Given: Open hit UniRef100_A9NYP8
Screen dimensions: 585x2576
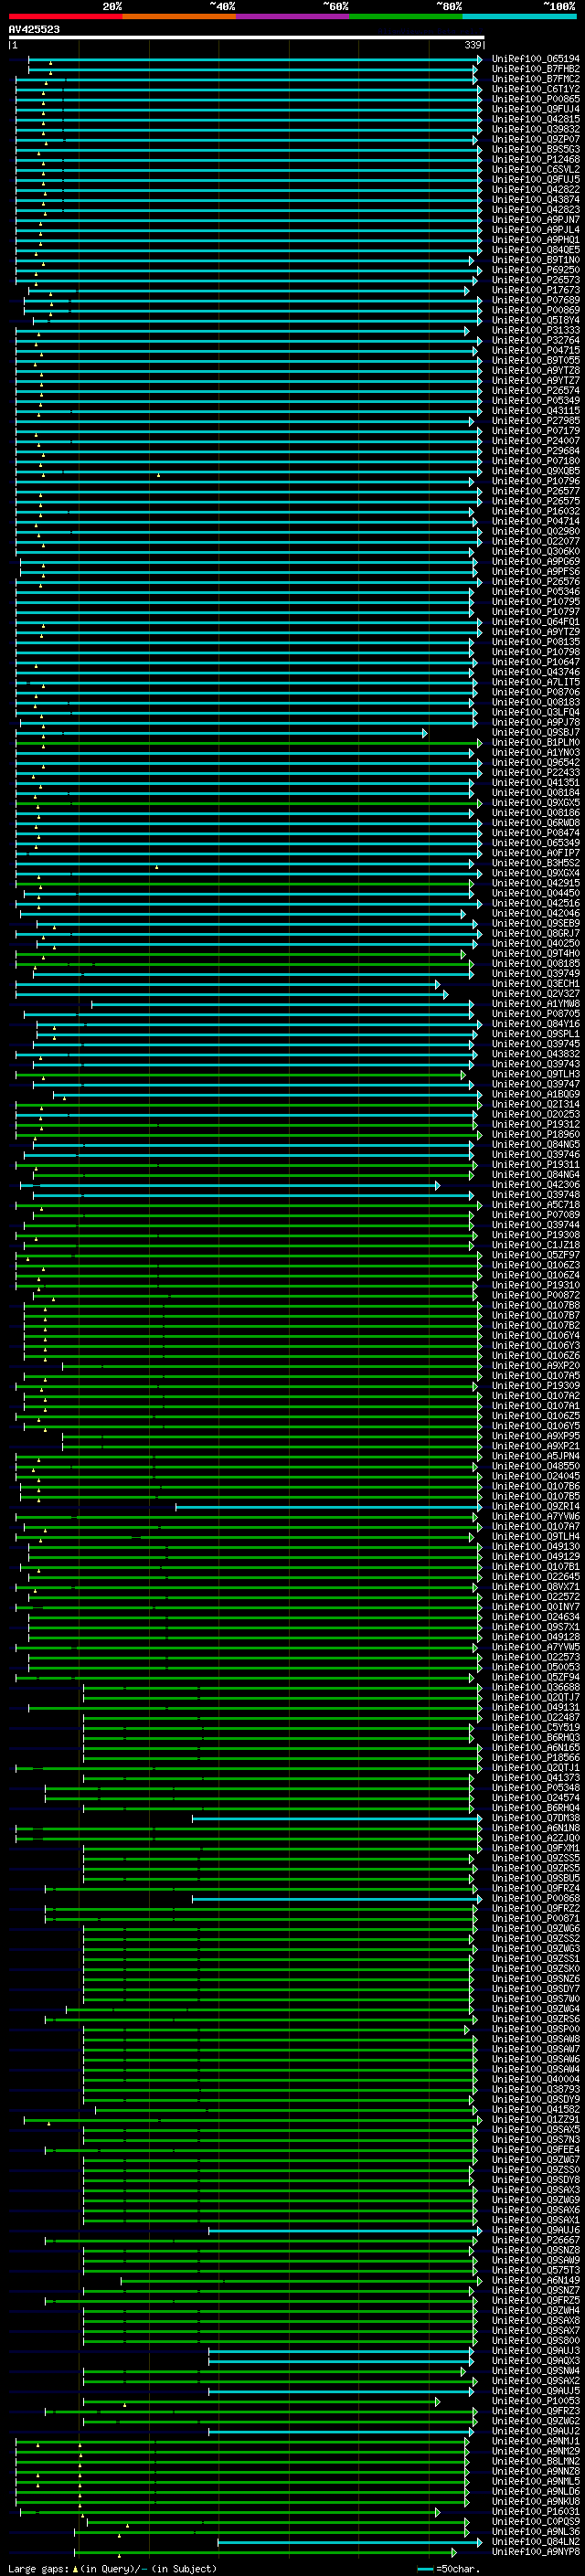Looking at the screenshot, I should [x=535, y=2551].
